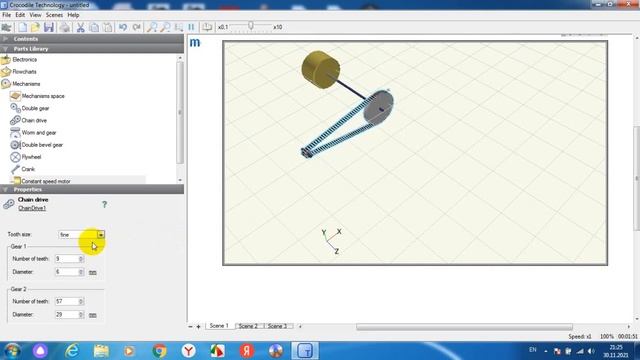Add a new scene with plus button
Screen dimensions: 640x360
pos(198,327)
